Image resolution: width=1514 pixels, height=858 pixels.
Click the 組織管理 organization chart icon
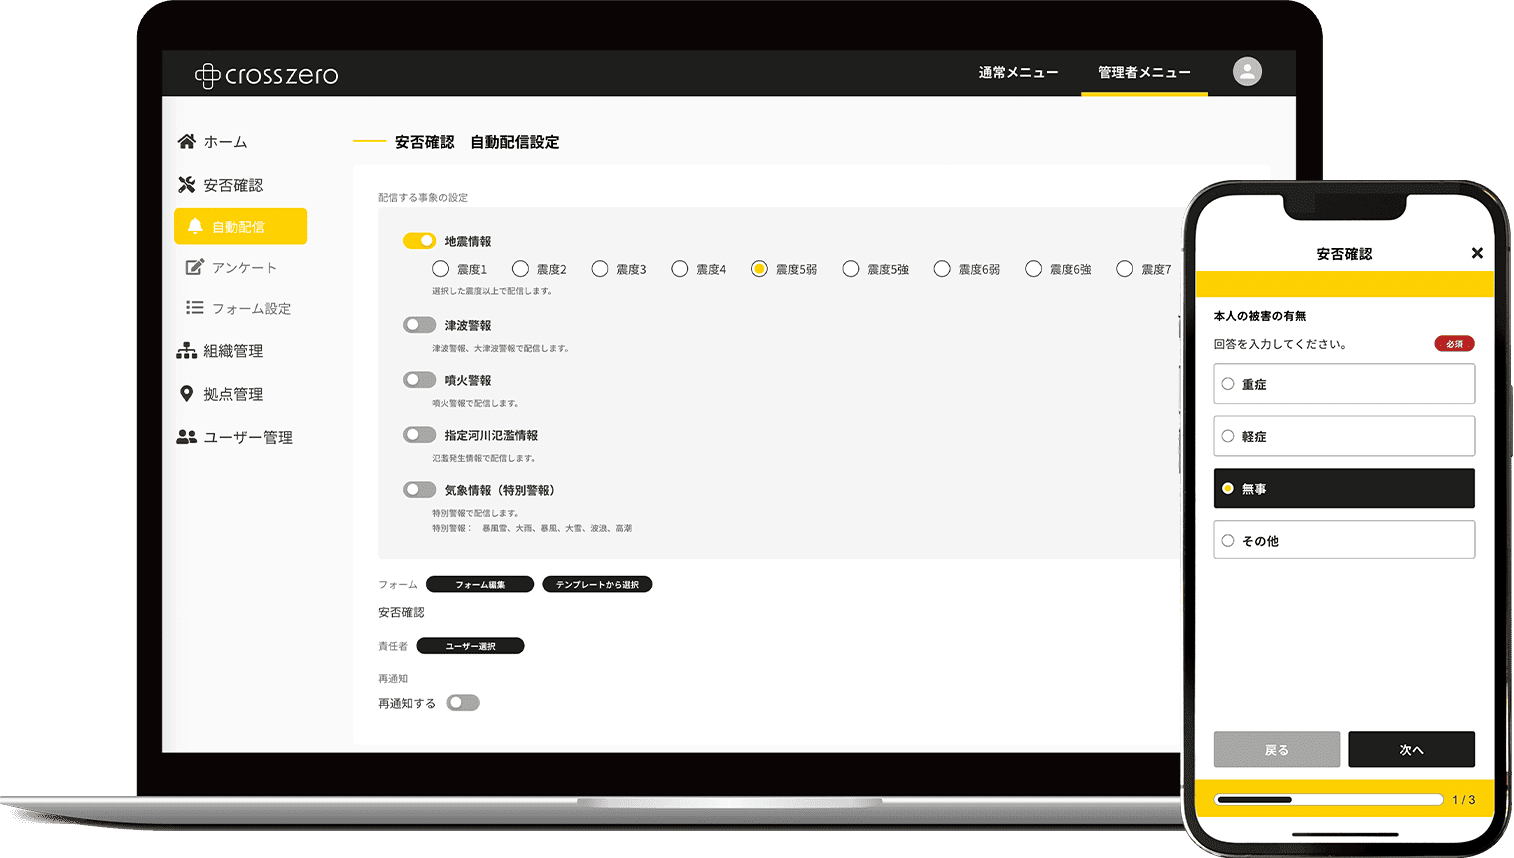tap(188, 350)
